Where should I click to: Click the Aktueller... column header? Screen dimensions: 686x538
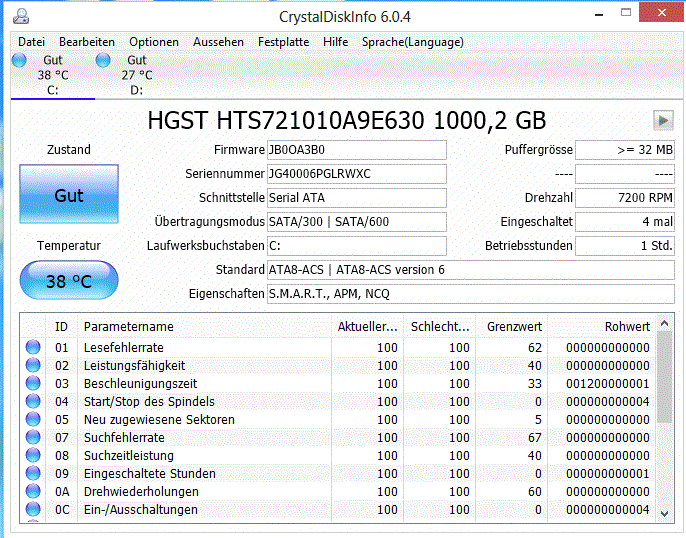pyautogui.click(x=368, y=327)
